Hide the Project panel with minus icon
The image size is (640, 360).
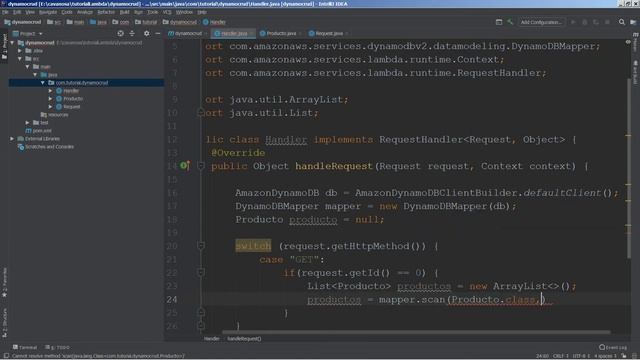click(x=158, y=33)
